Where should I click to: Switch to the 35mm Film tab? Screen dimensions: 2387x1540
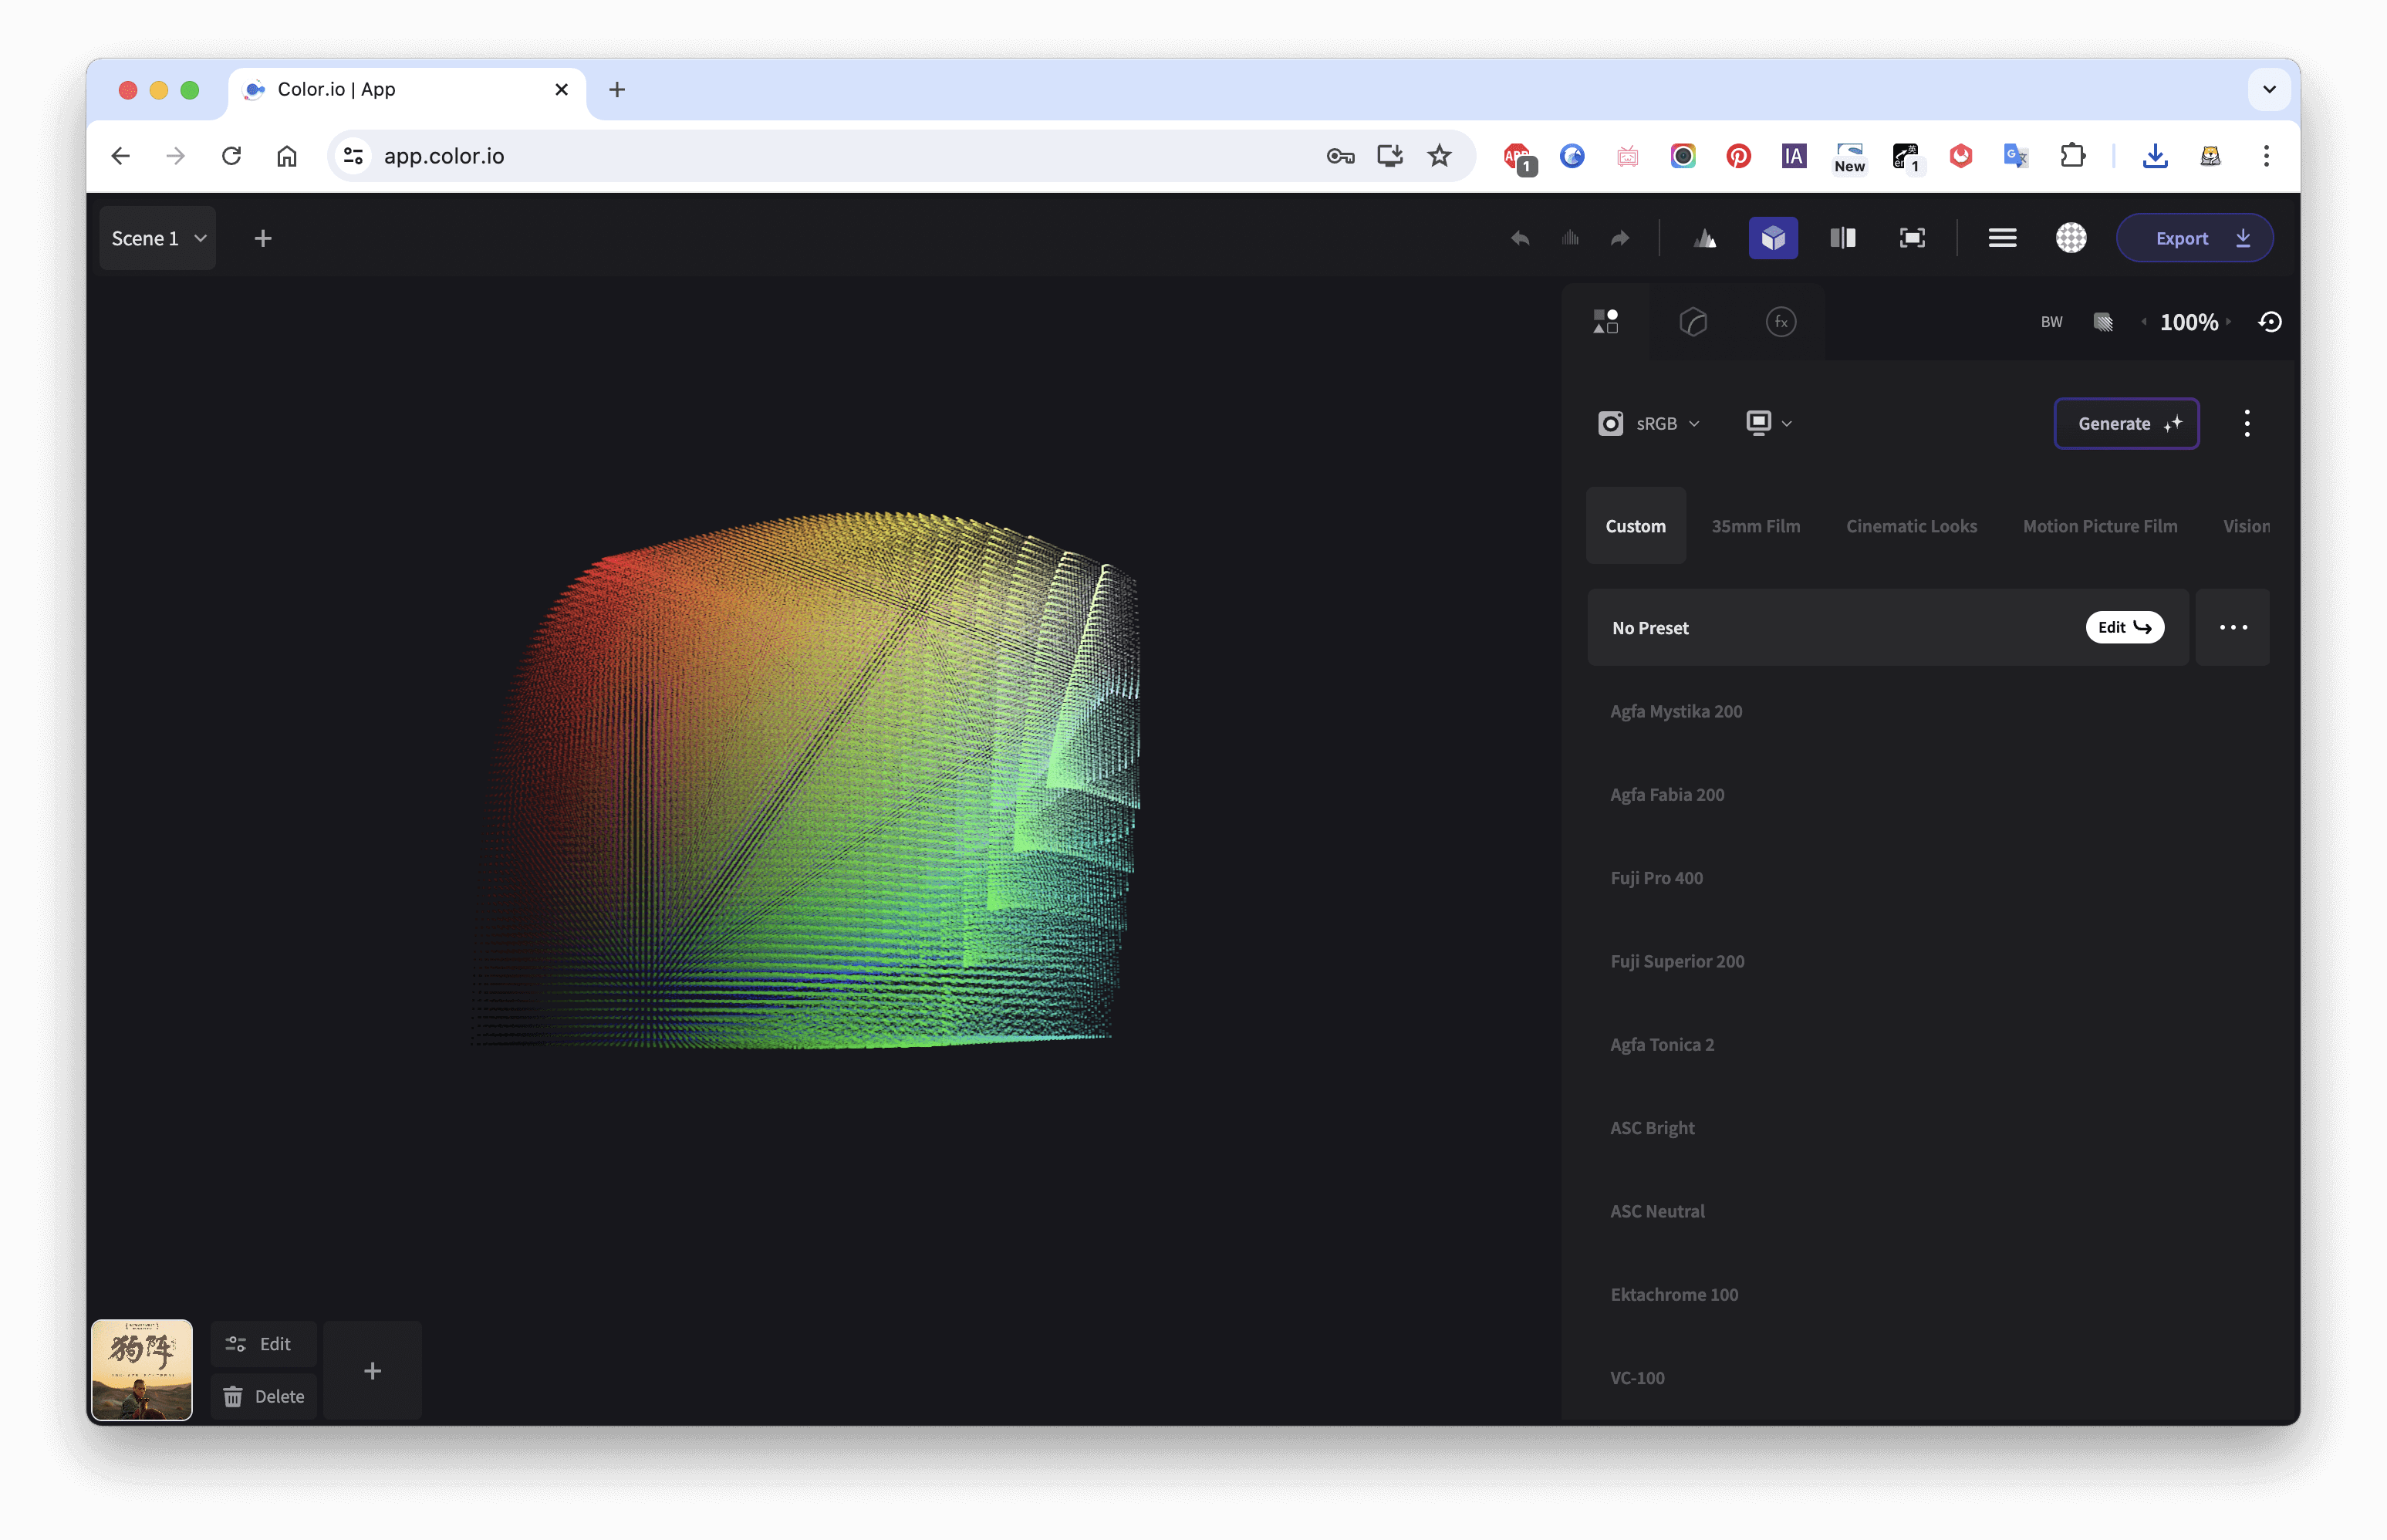tap(1755, 526)
